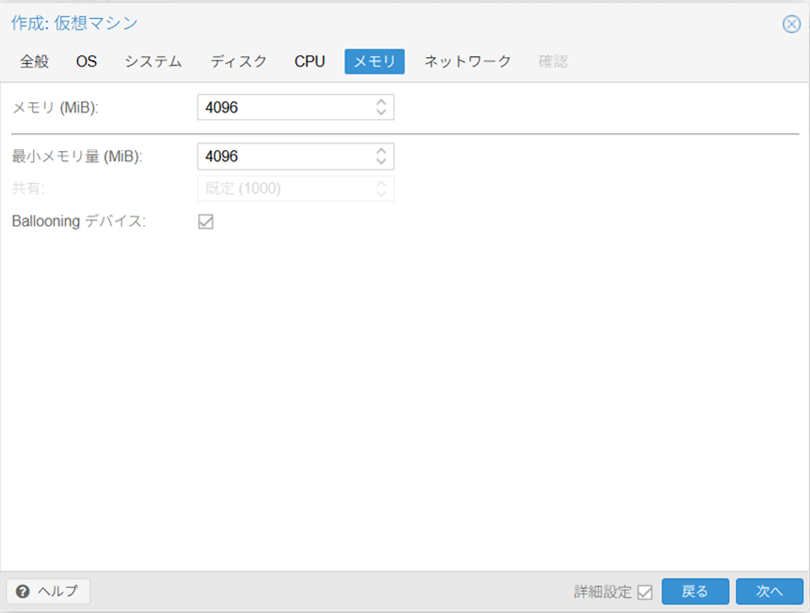
Task: Open the 全般 tab
Action: 34,61
